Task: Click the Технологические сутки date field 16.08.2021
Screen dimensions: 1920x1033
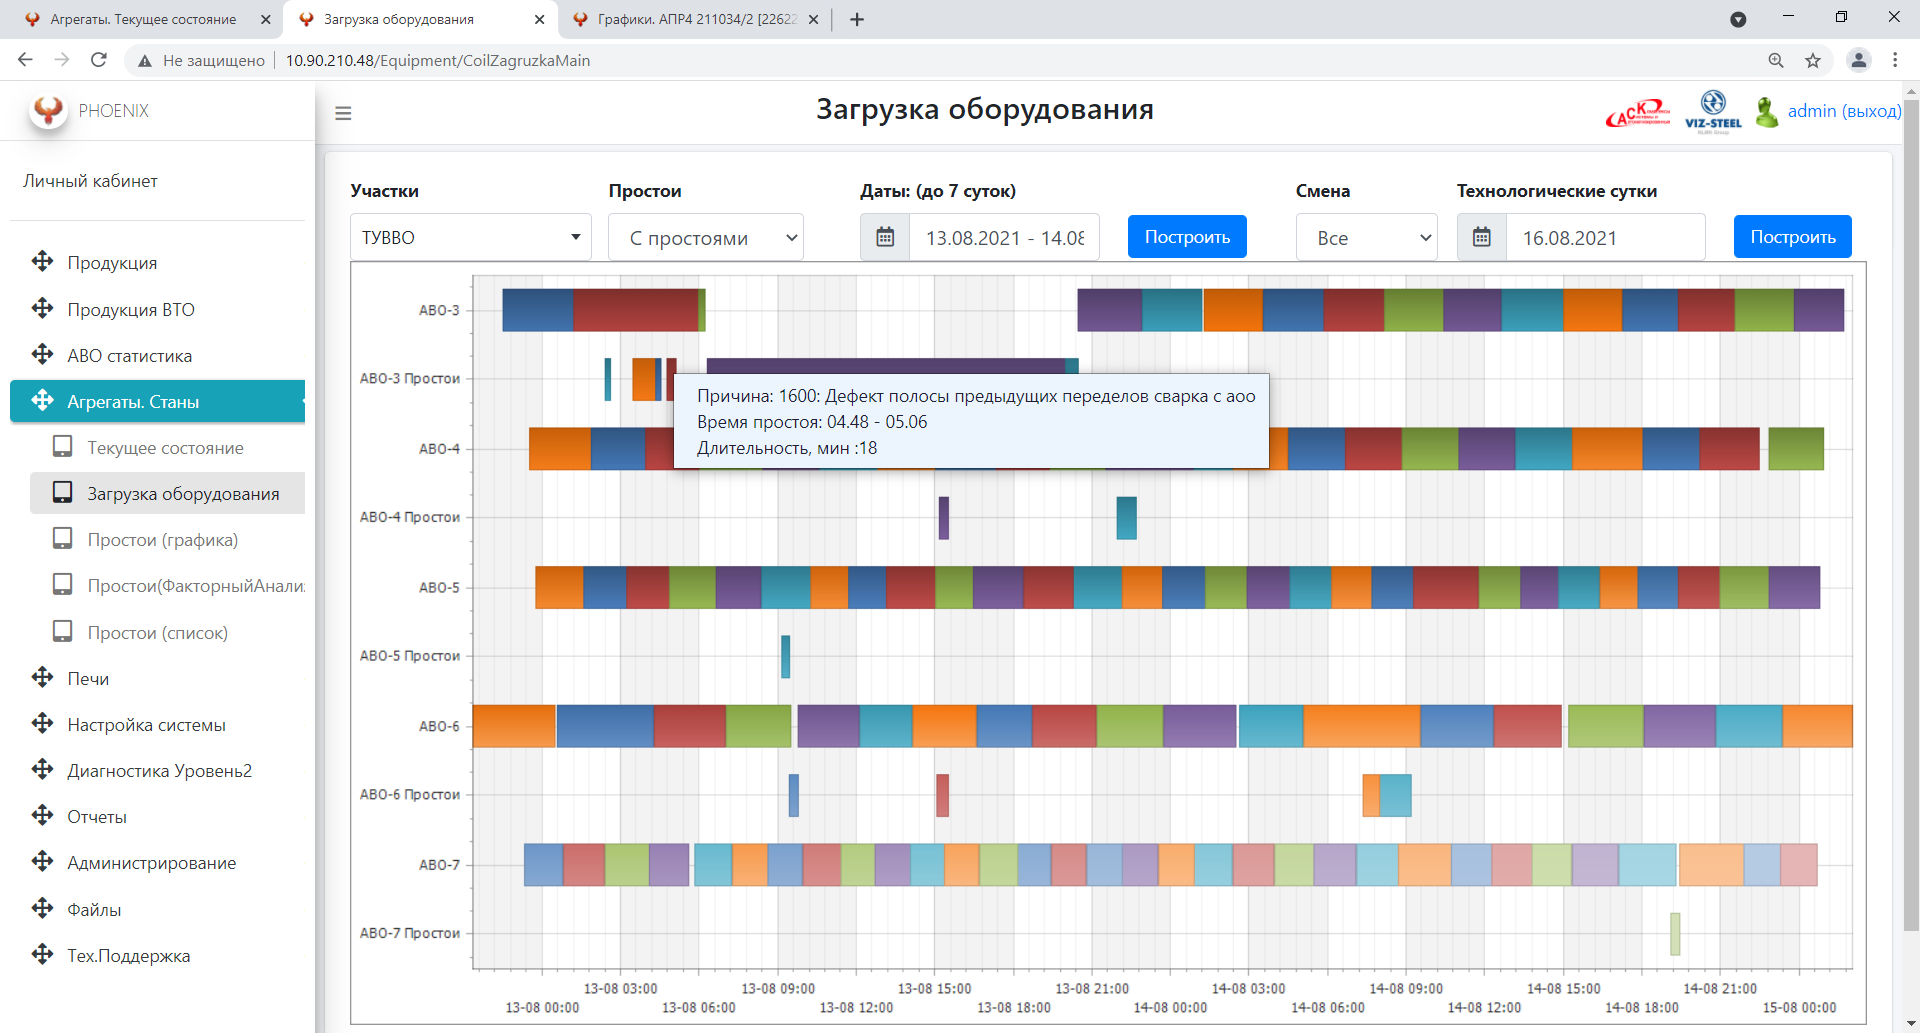Action: 1604,237
